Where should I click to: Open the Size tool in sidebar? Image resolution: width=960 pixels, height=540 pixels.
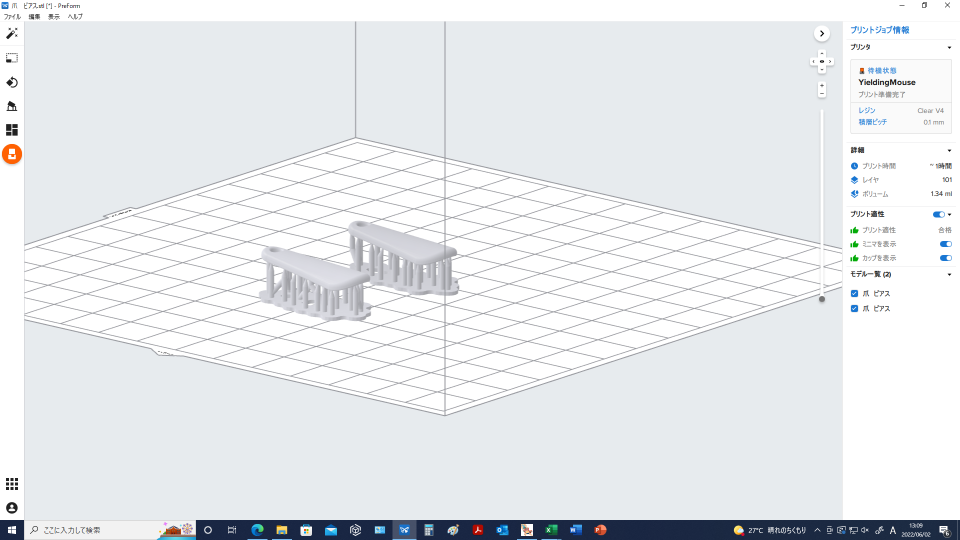tap(12, 58)
